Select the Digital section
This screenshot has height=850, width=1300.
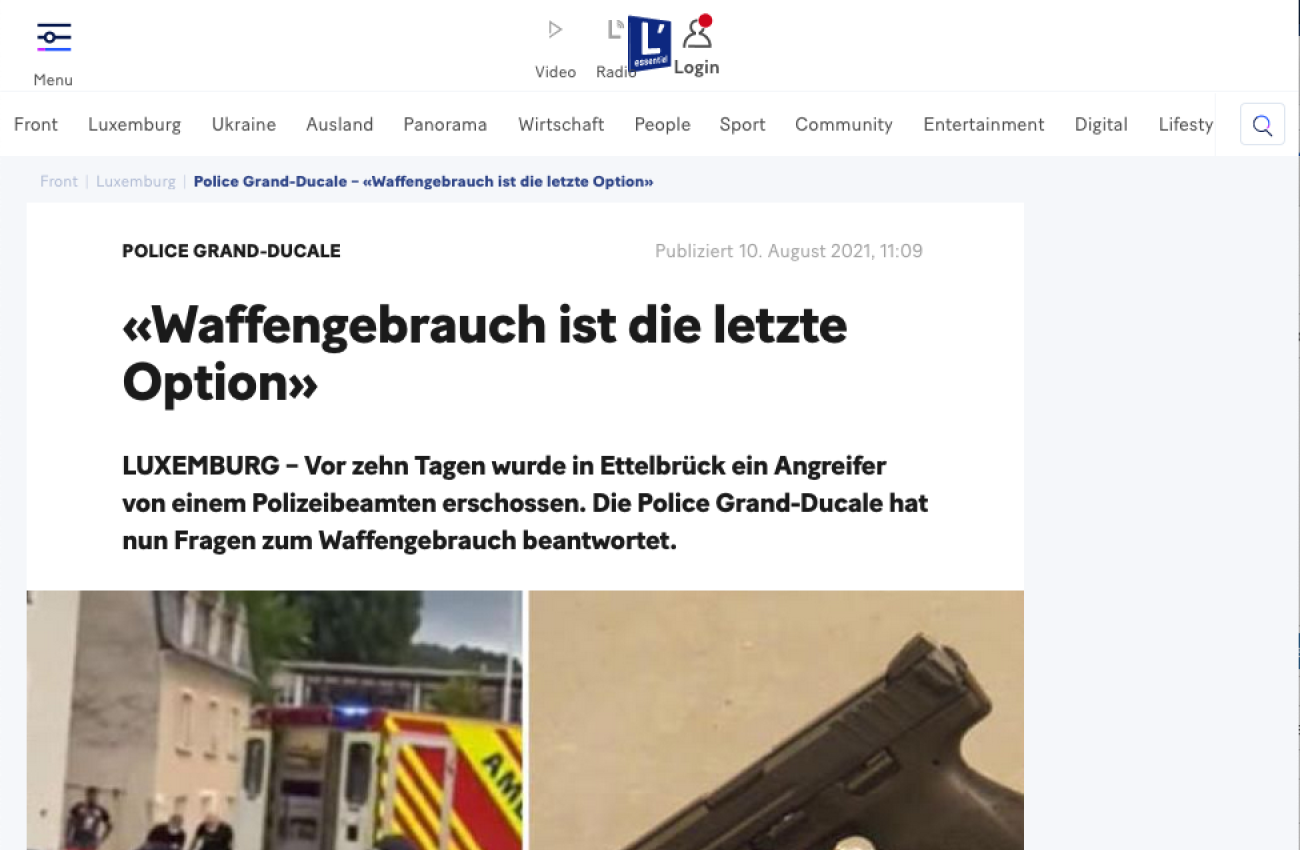(1101, 124)
